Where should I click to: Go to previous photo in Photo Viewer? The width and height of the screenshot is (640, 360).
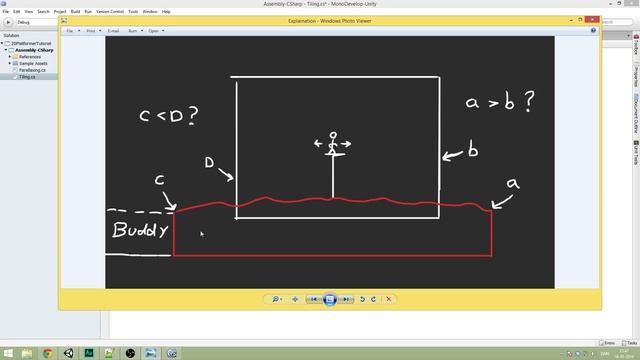pos(313,299)
